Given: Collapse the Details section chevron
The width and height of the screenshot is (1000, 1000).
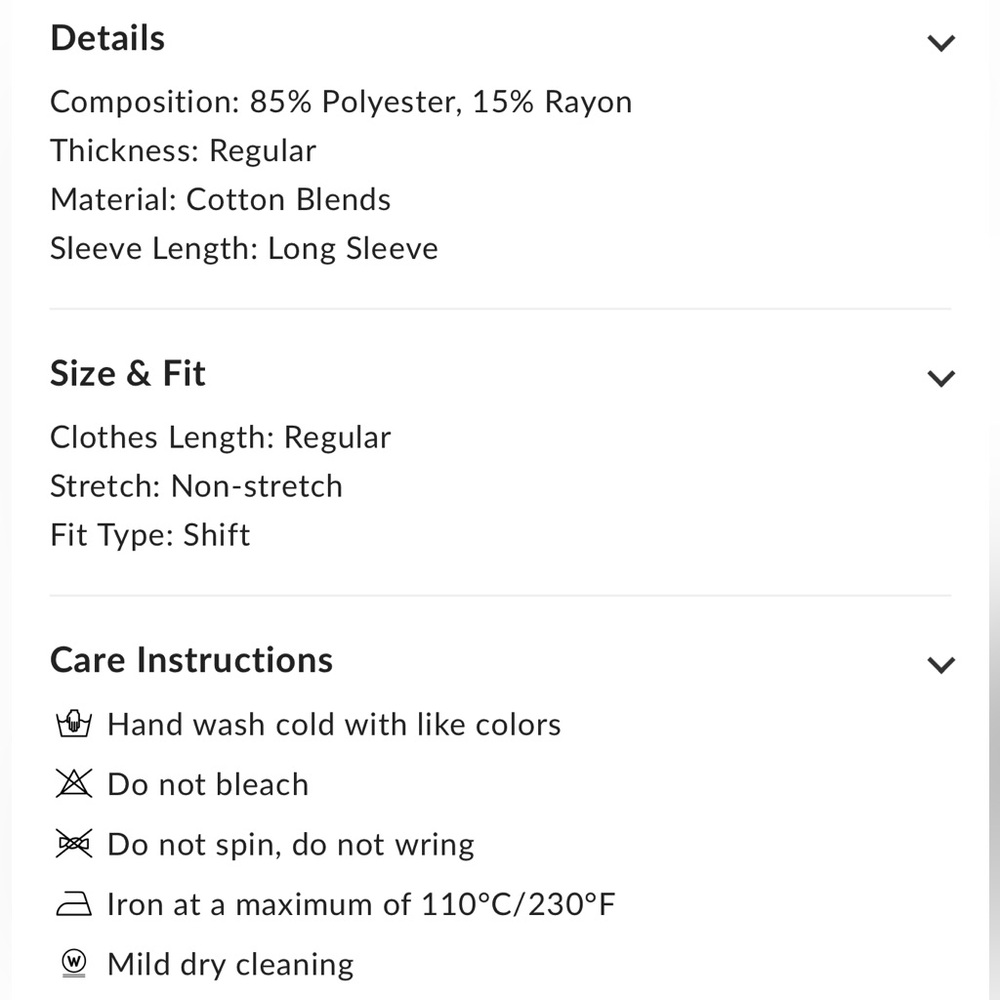Looking at the screenshot, I should [941, 43].
